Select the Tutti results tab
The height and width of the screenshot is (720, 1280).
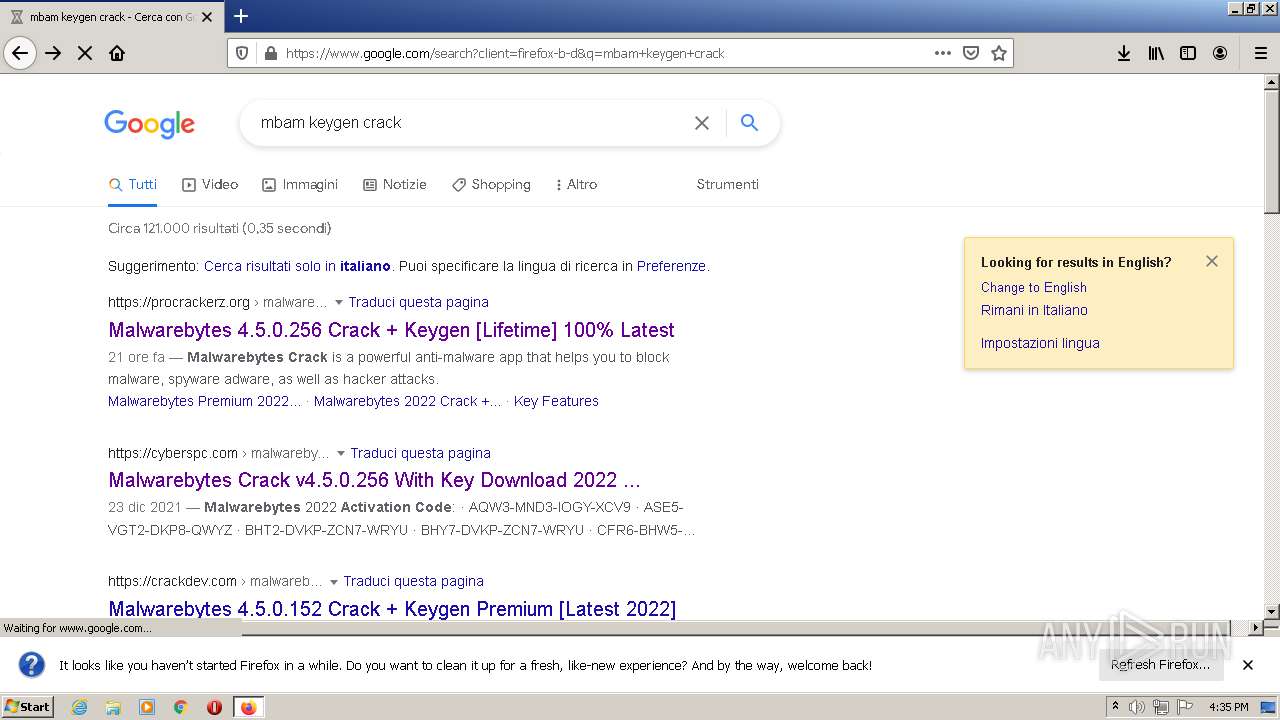click(133, 185)
